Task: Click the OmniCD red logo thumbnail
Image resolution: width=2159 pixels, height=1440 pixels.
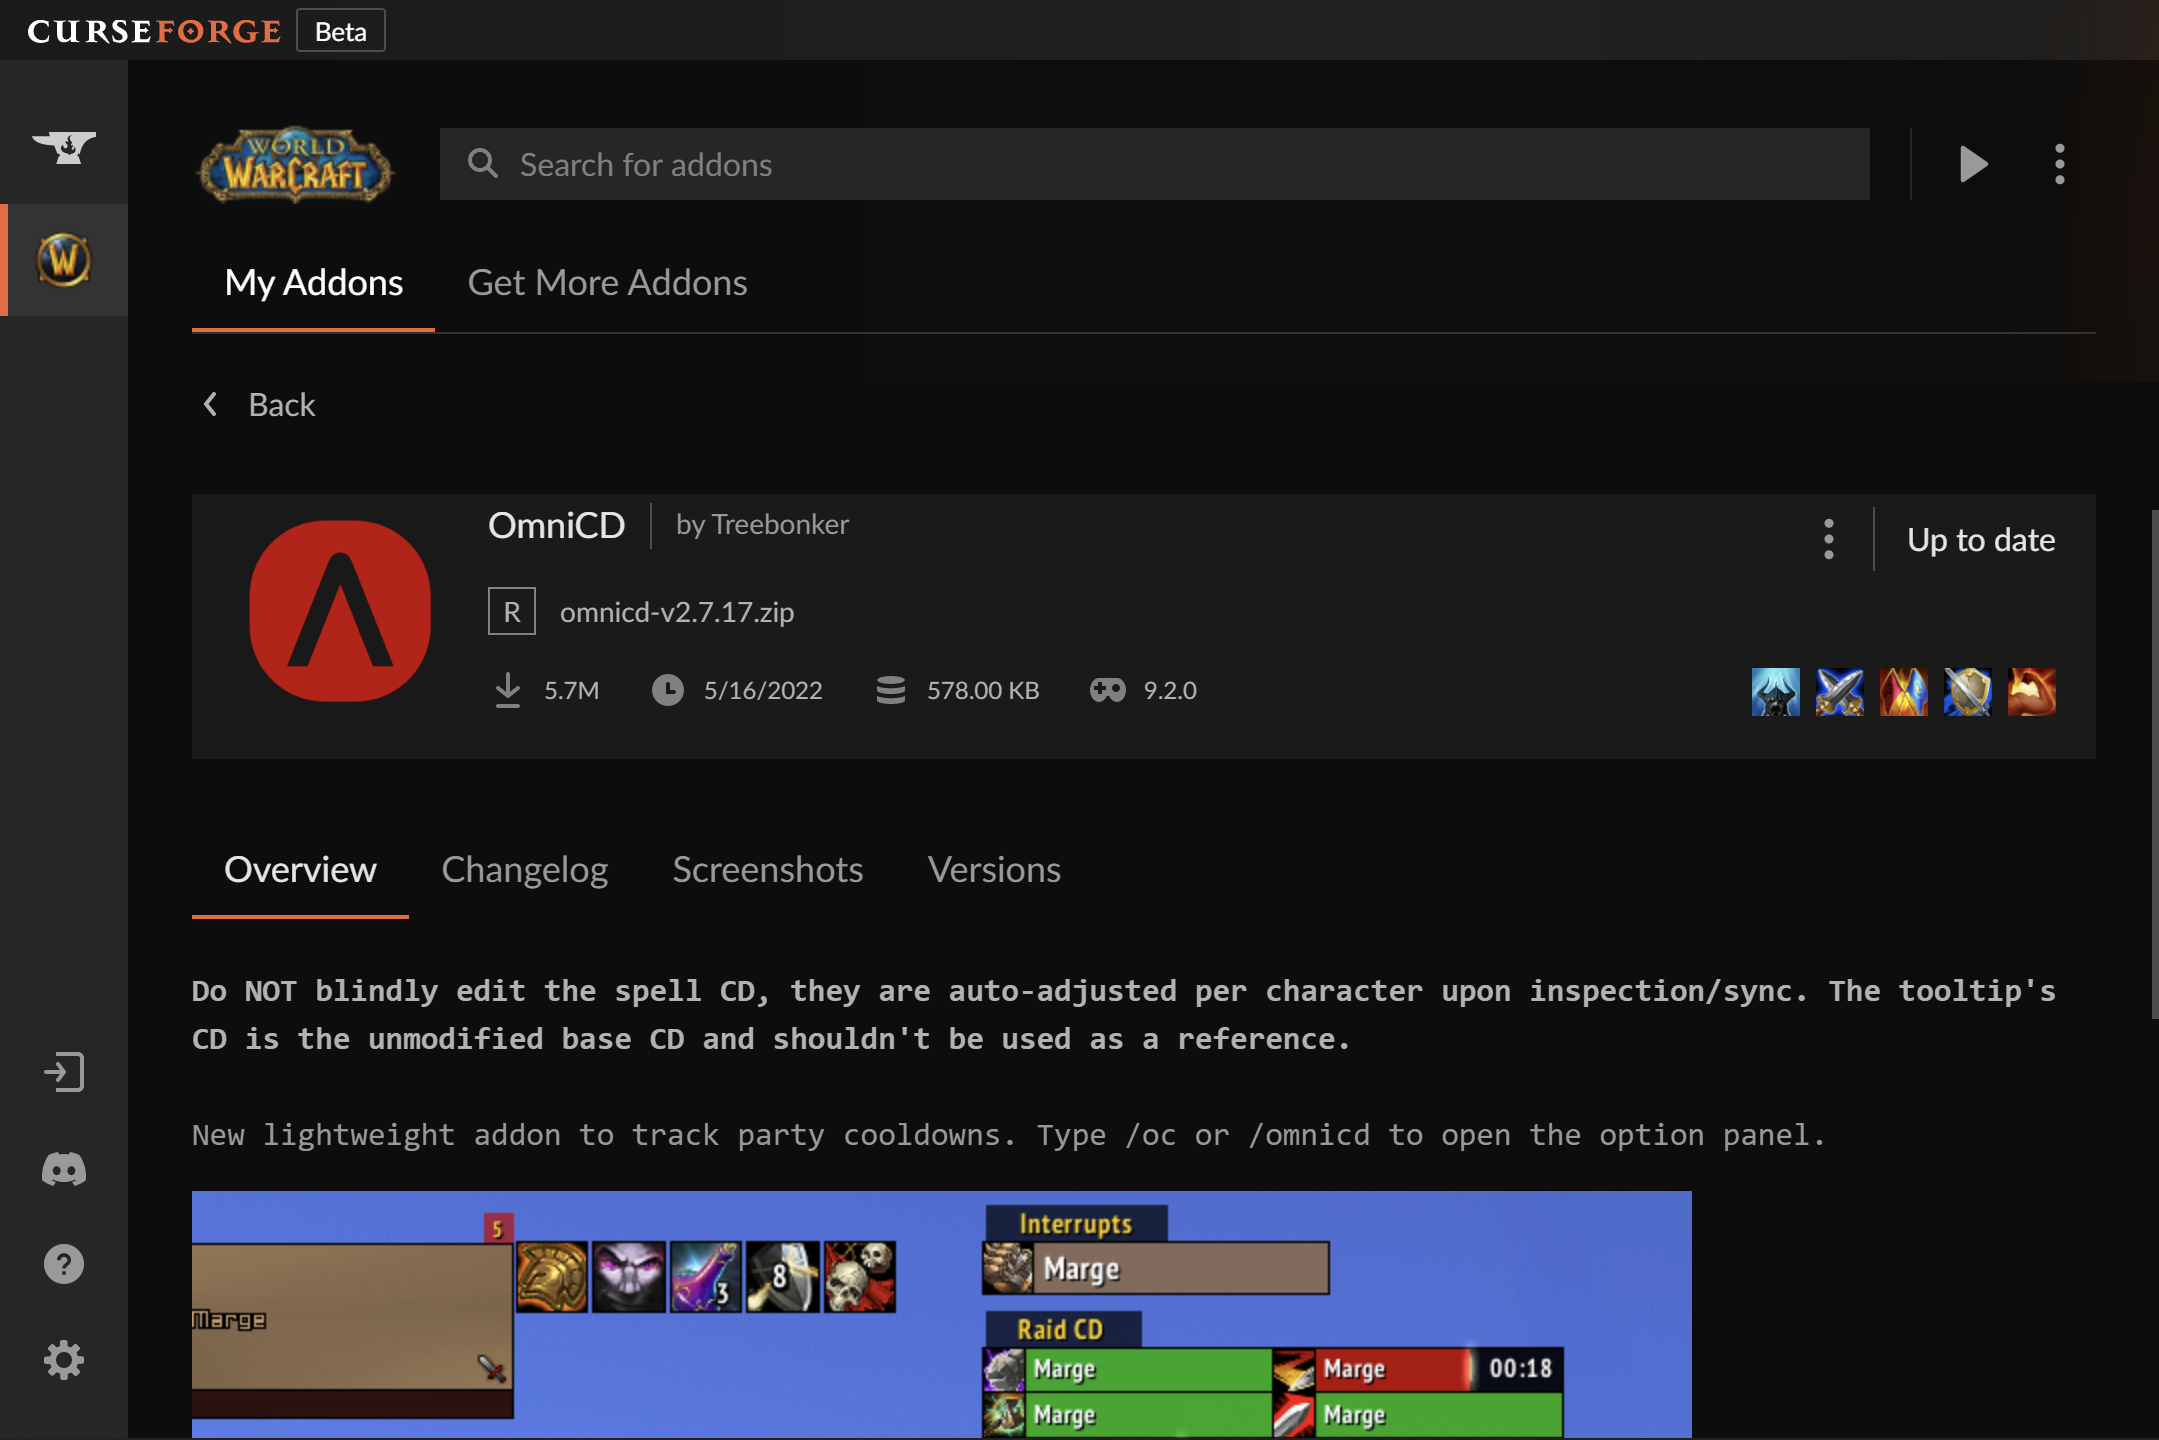Action: point(340,611)
